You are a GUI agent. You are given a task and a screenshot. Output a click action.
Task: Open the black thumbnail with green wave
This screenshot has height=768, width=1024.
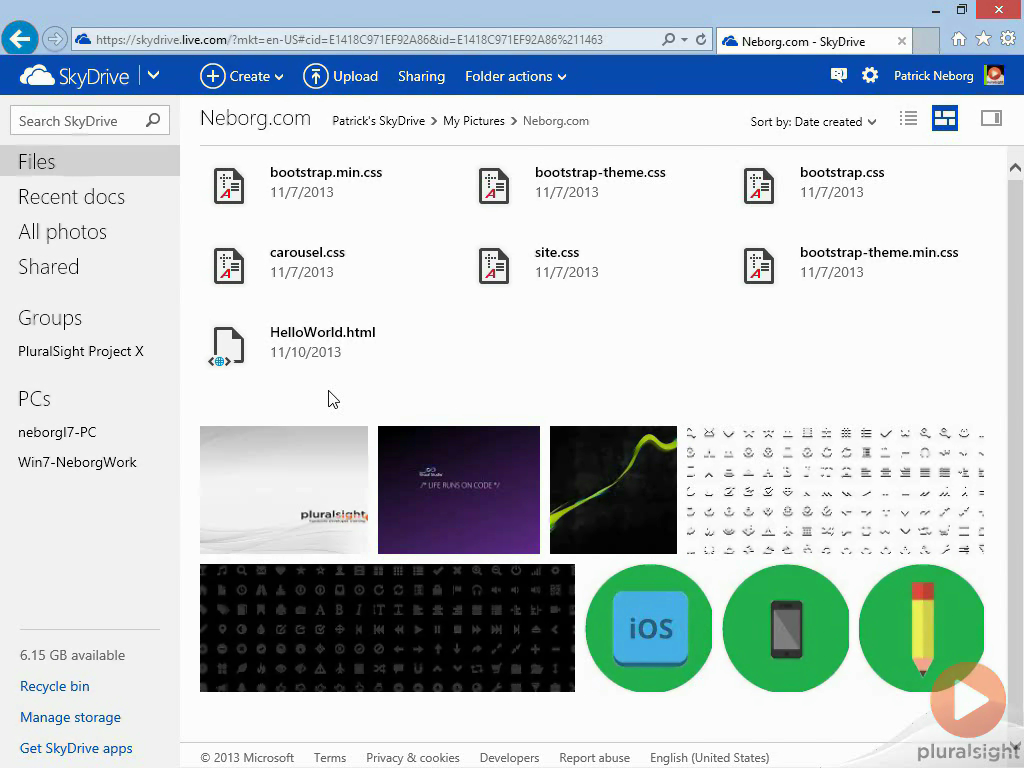click(x=613, y=490)
